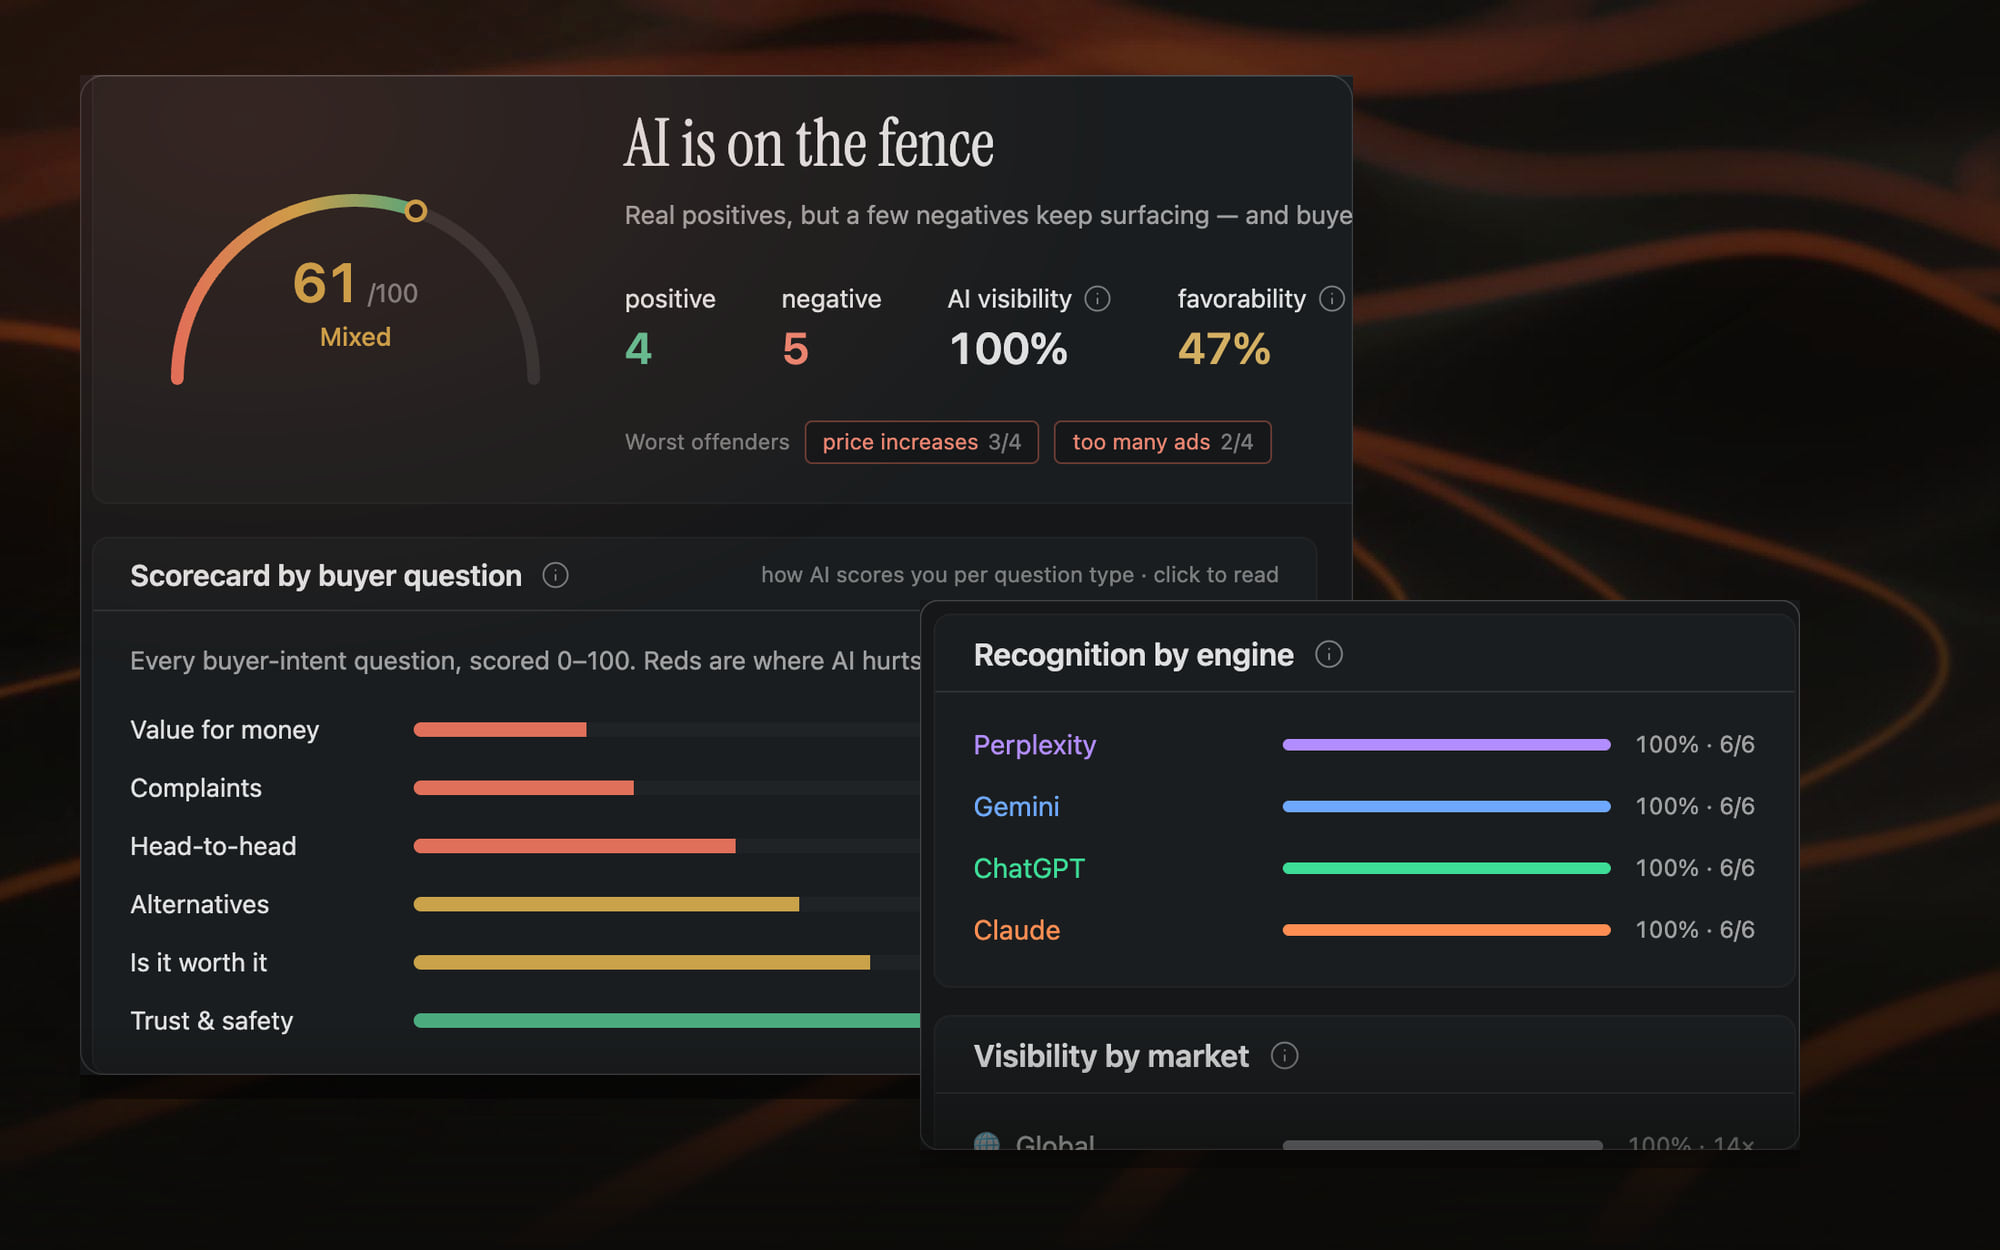Select the price increases 3/4 tag

coord(921,442)
